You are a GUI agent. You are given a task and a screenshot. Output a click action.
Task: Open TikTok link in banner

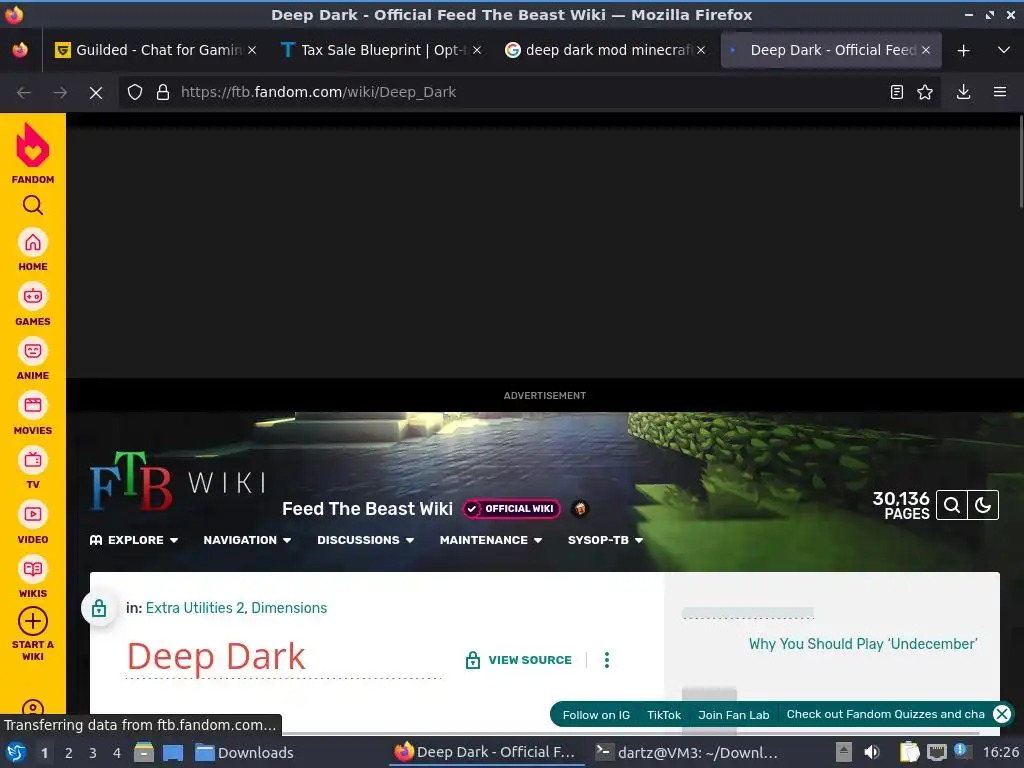point(664,714)
